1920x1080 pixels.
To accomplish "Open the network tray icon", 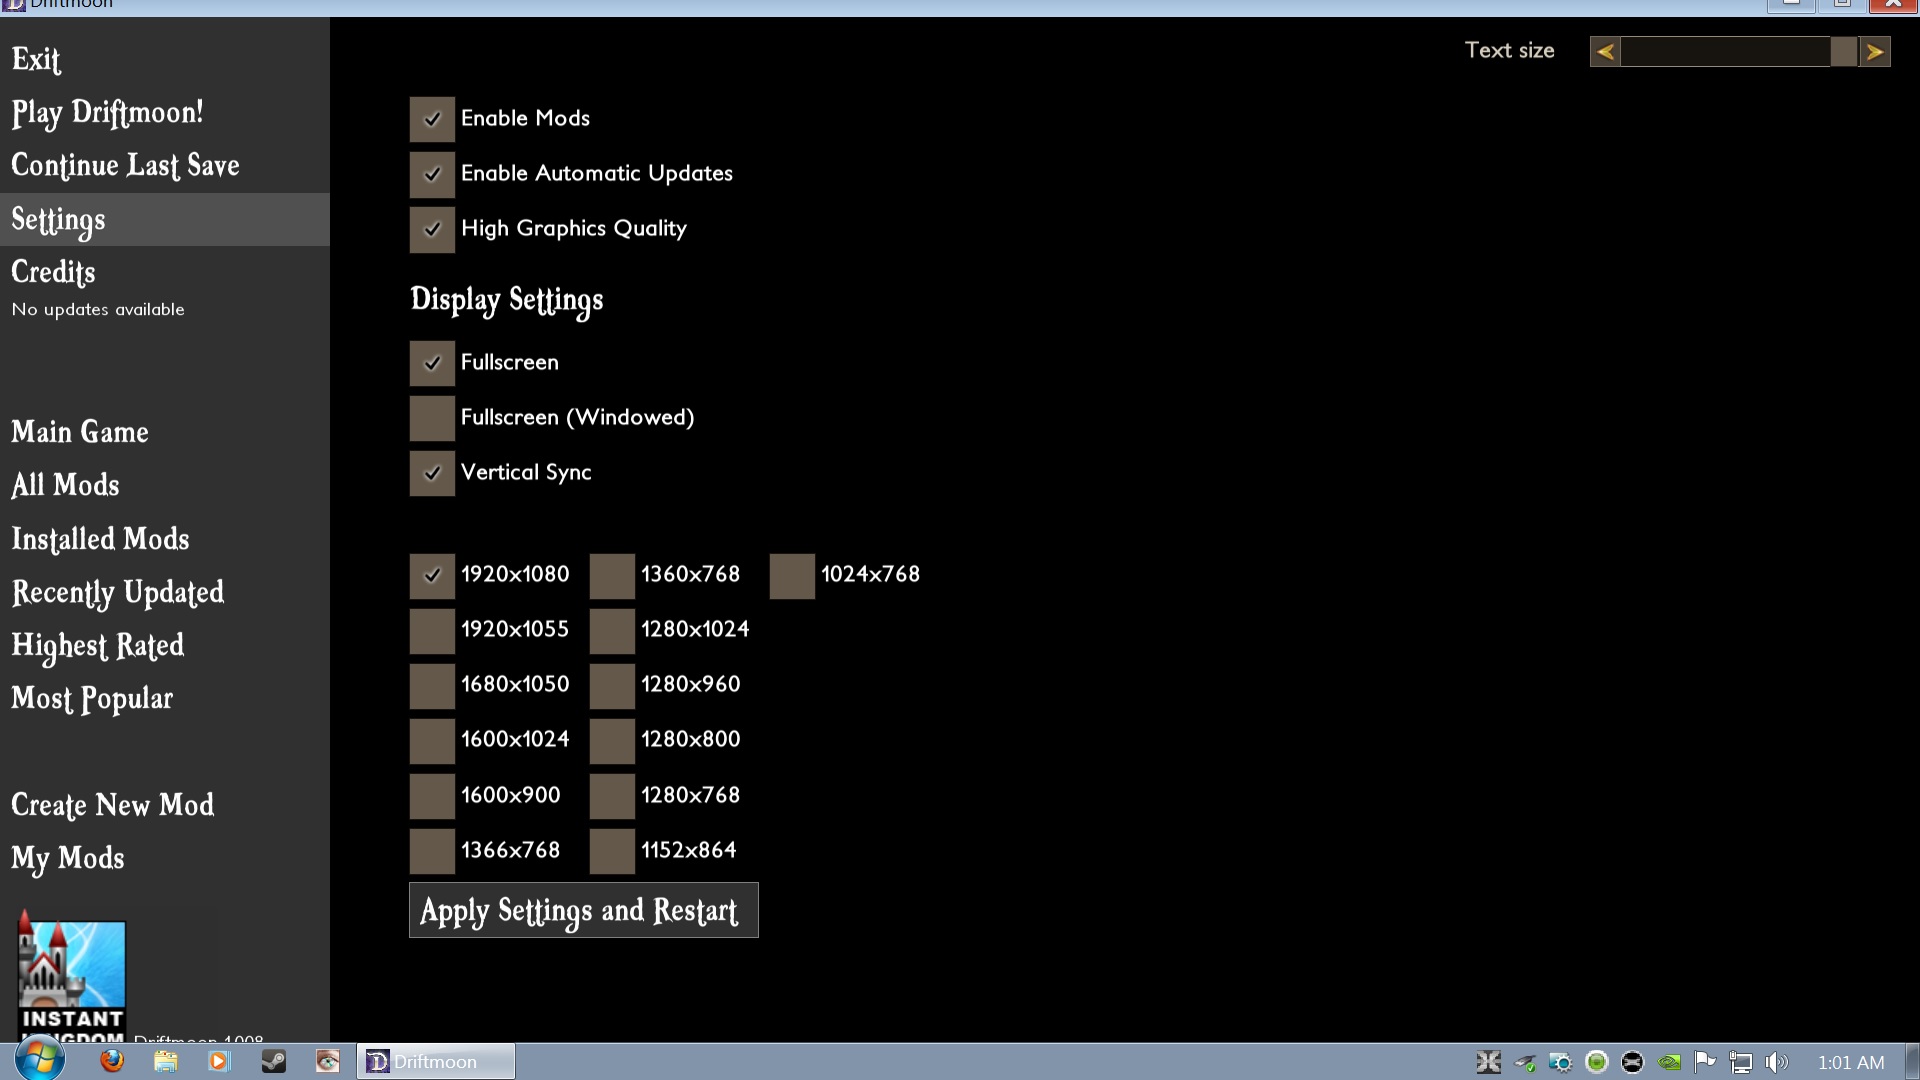I will click(x=1741, y=1062).
